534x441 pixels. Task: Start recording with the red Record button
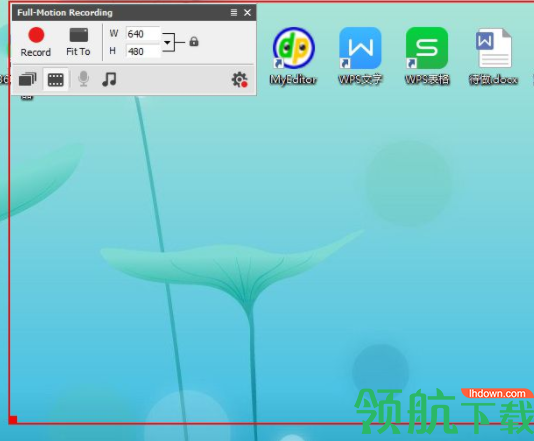click(x=36, y=42)
